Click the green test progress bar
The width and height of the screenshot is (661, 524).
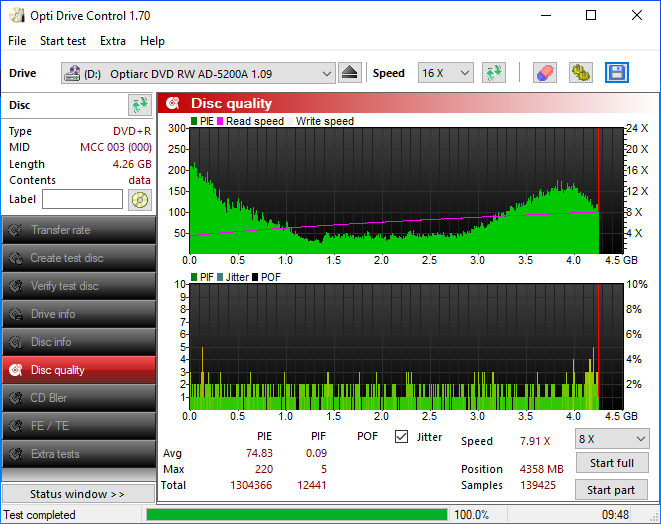point(297,515)
